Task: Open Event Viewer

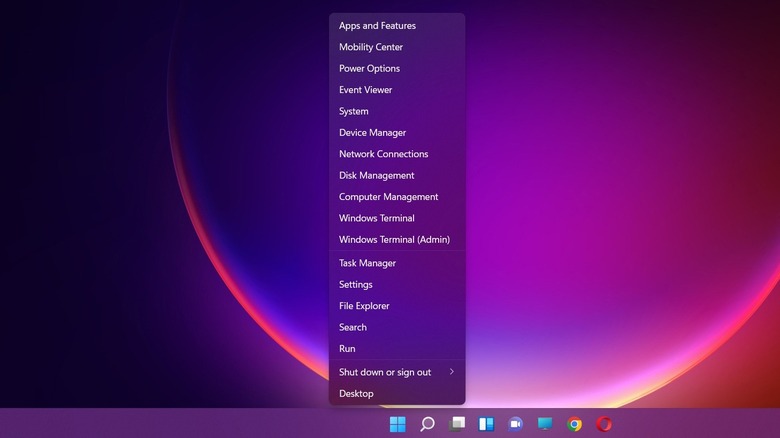Action: pyautogui.click(x=365, y=90)
